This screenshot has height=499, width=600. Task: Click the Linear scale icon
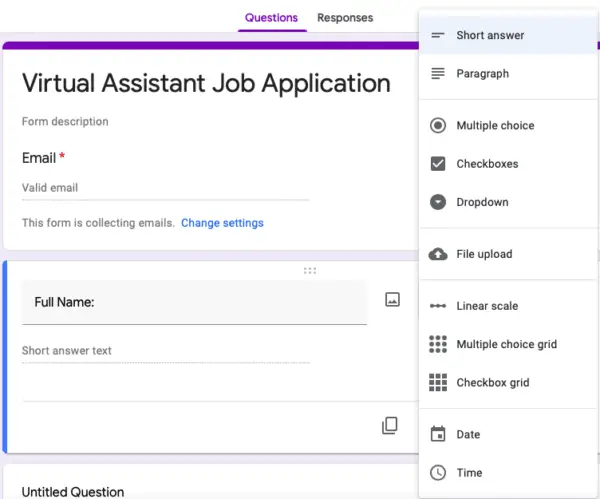click(437, 306)
